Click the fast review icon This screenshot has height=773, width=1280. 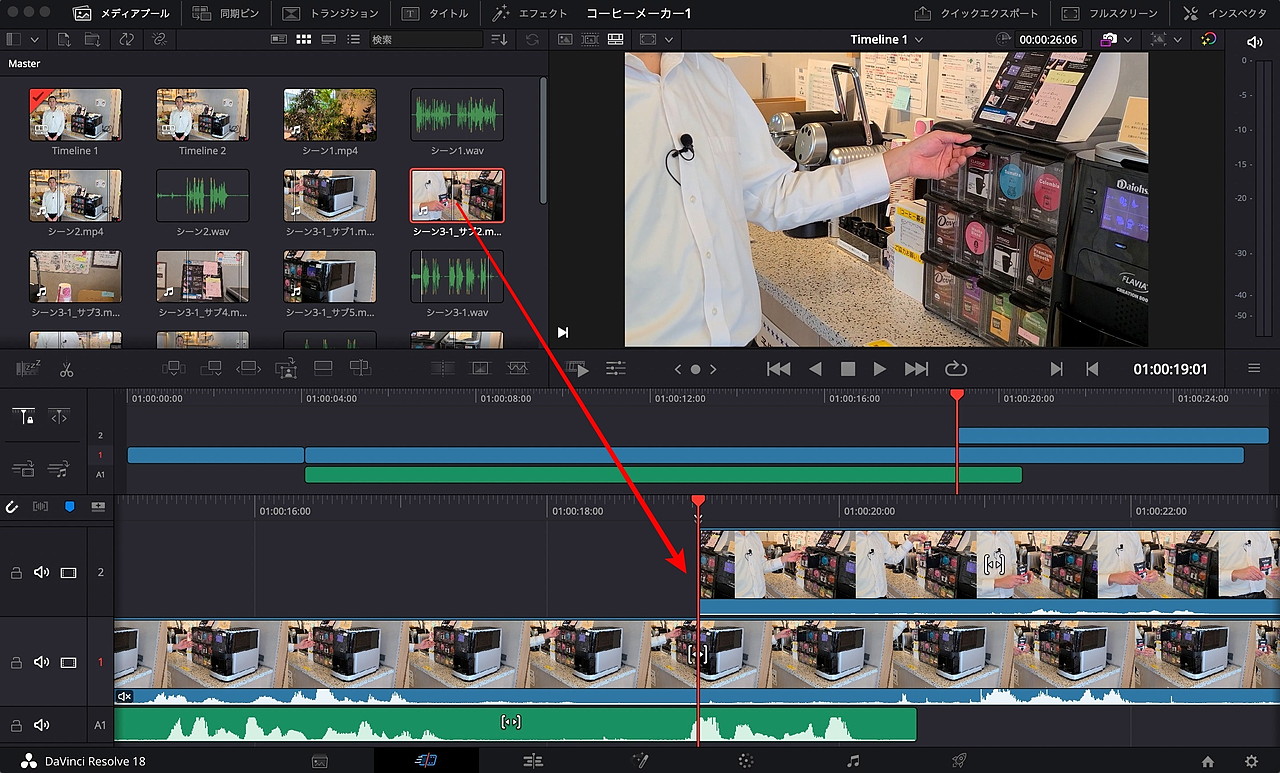pos(578,369)
